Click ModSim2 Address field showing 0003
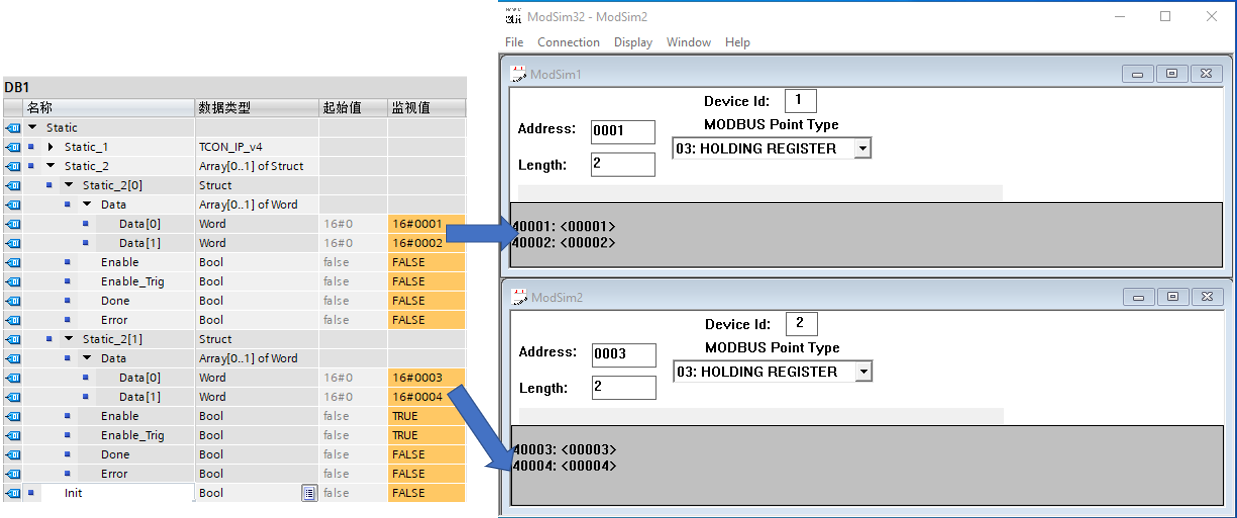This screenshot has height=518, width=1237. [623, 354]
